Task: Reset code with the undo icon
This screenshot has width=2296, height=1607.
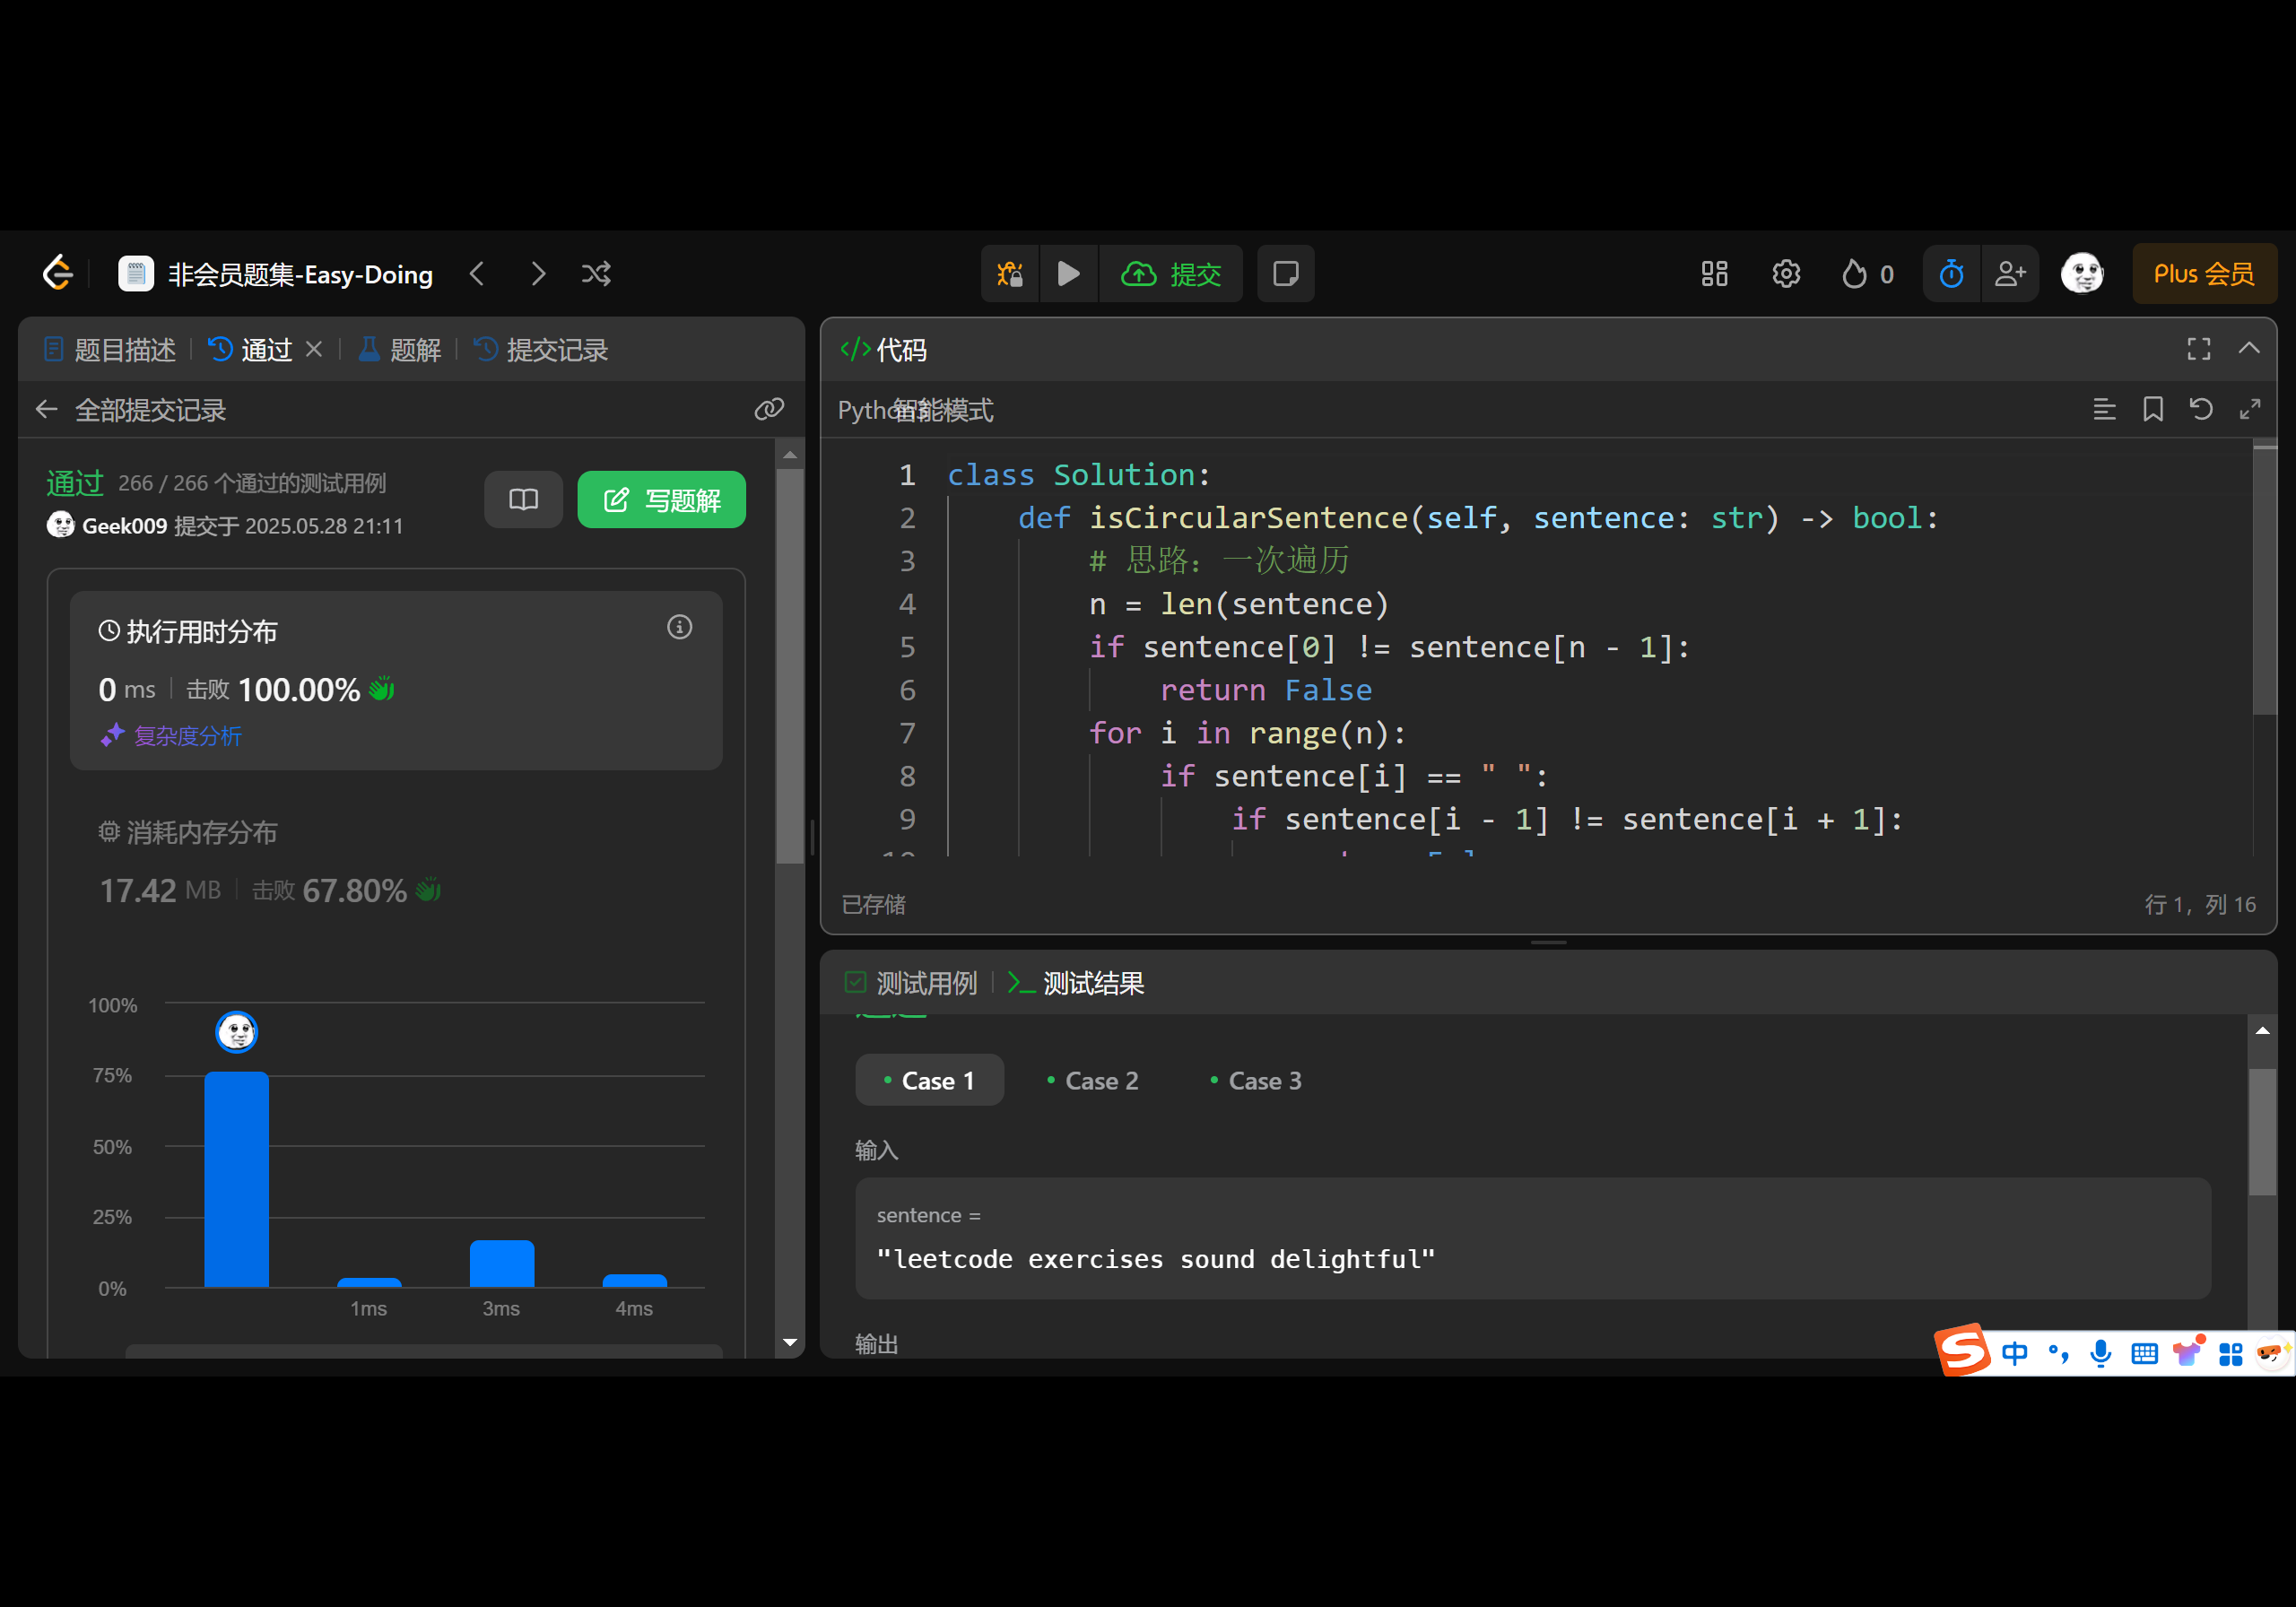Action: coord(2200,409)
